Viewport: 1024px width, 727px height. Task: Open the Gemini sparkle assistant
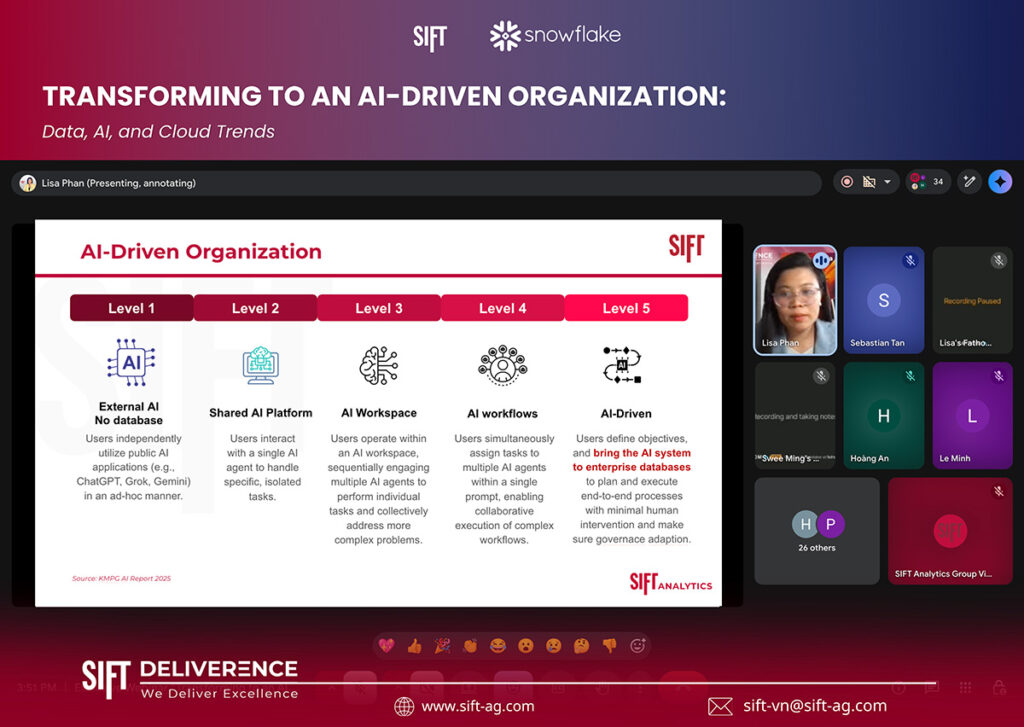1000,182
